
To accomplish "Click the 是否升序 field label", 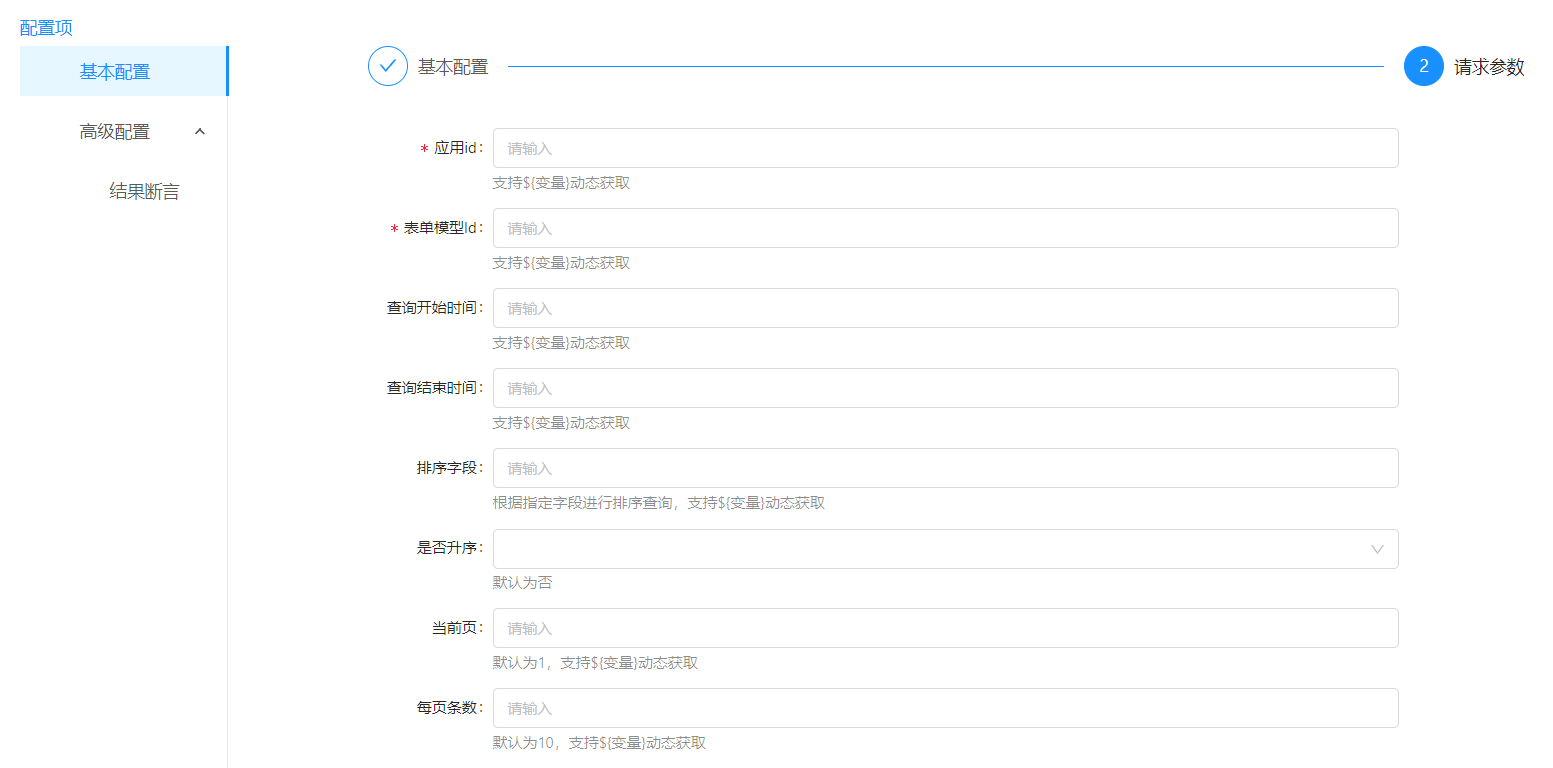I will [x=450, y=548].
